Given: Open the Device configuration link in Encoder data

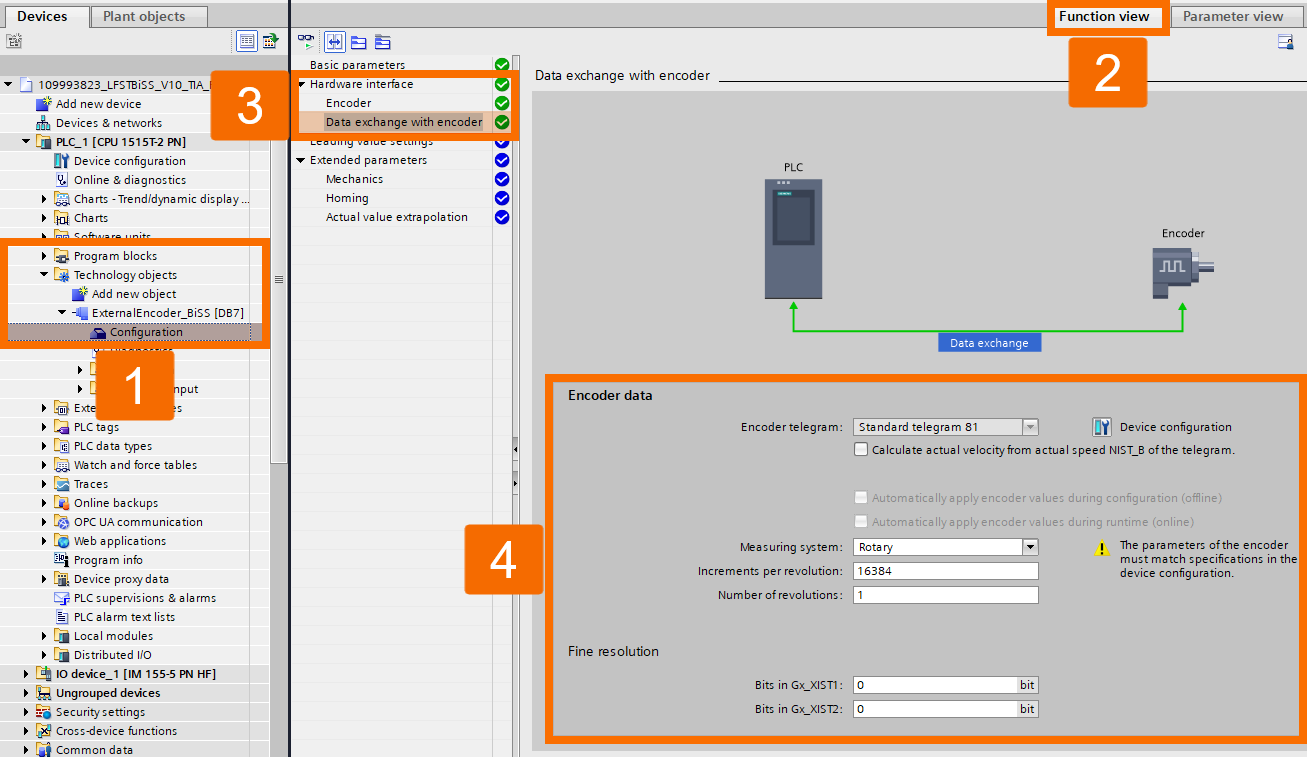Looking at the screenshot, I should [1176, 427].
